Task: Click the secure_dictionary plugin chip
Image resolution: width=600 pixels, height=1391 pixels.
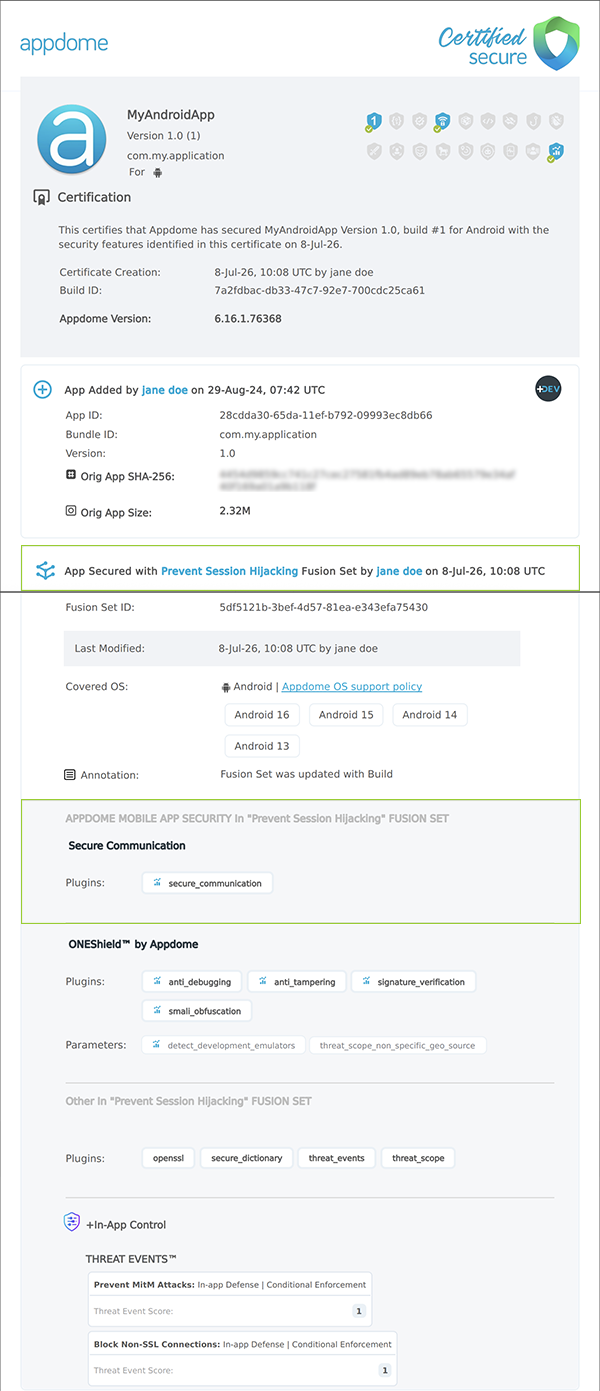Action: click(247, 1158)
